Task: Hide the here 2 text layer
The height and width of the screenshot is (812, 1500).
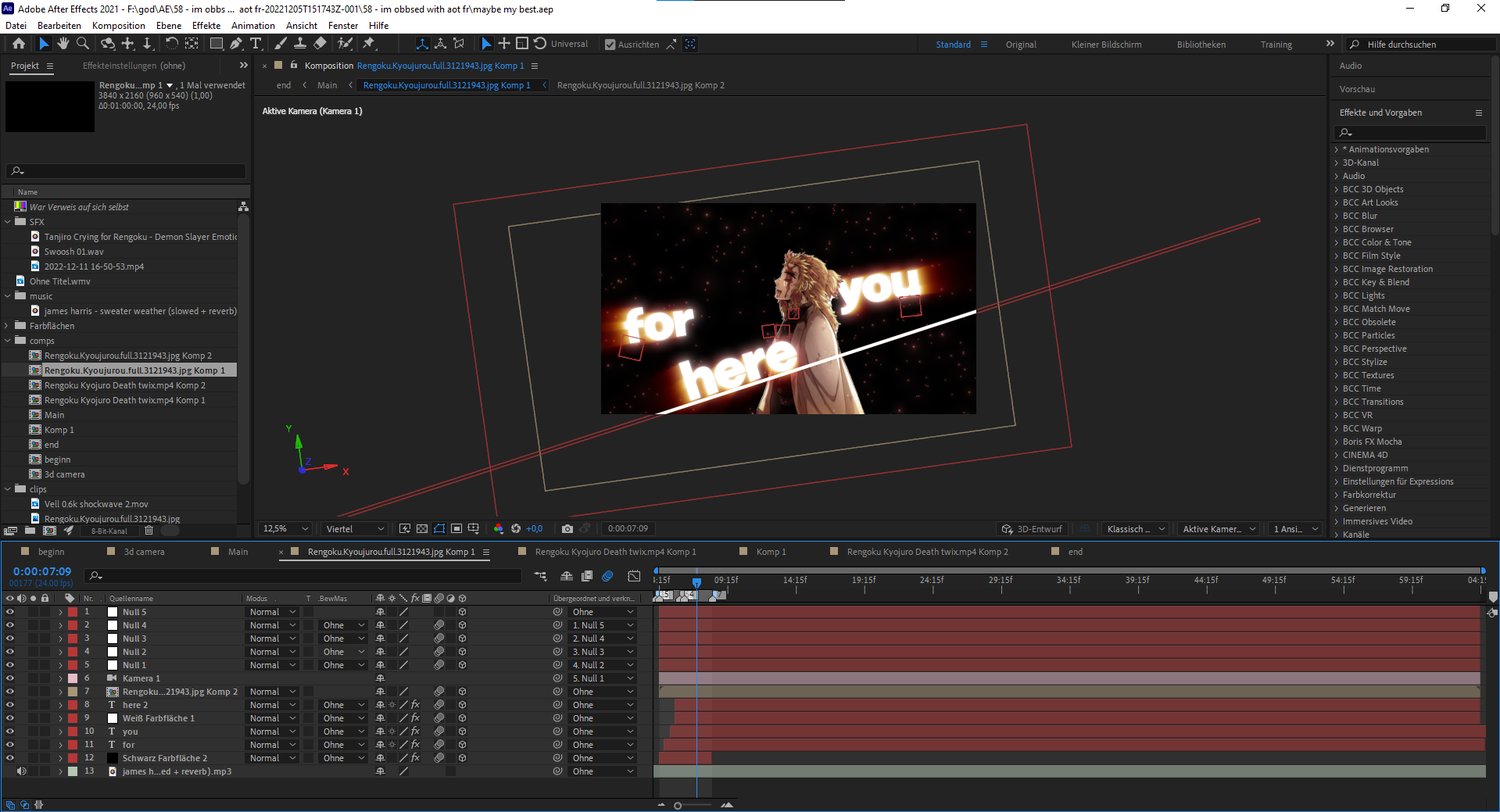Action: 10,705
